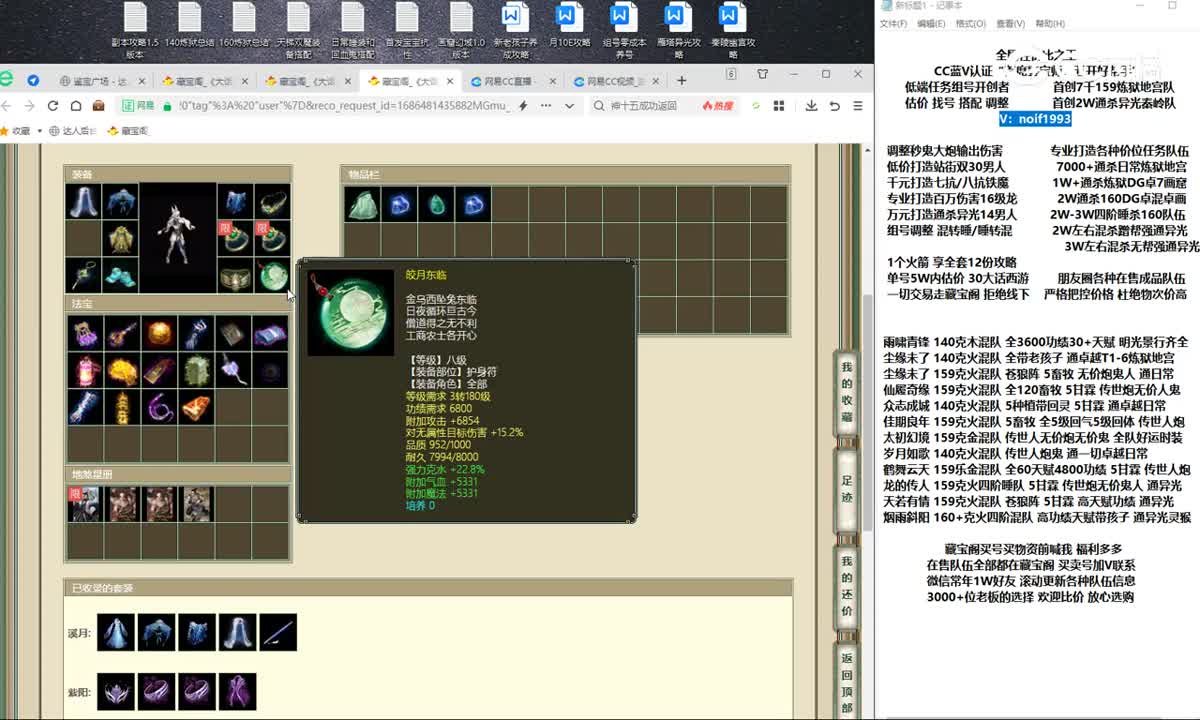Select the first card in 地煞星册
Image resolution: width=1200 pixels, height=720 pixels.
coord(85,504)
